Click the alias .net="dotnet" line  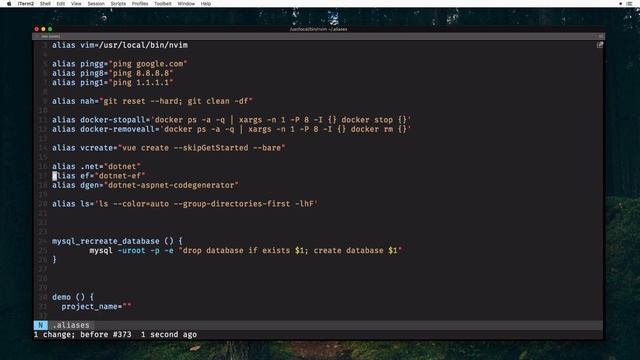[96, 167]
